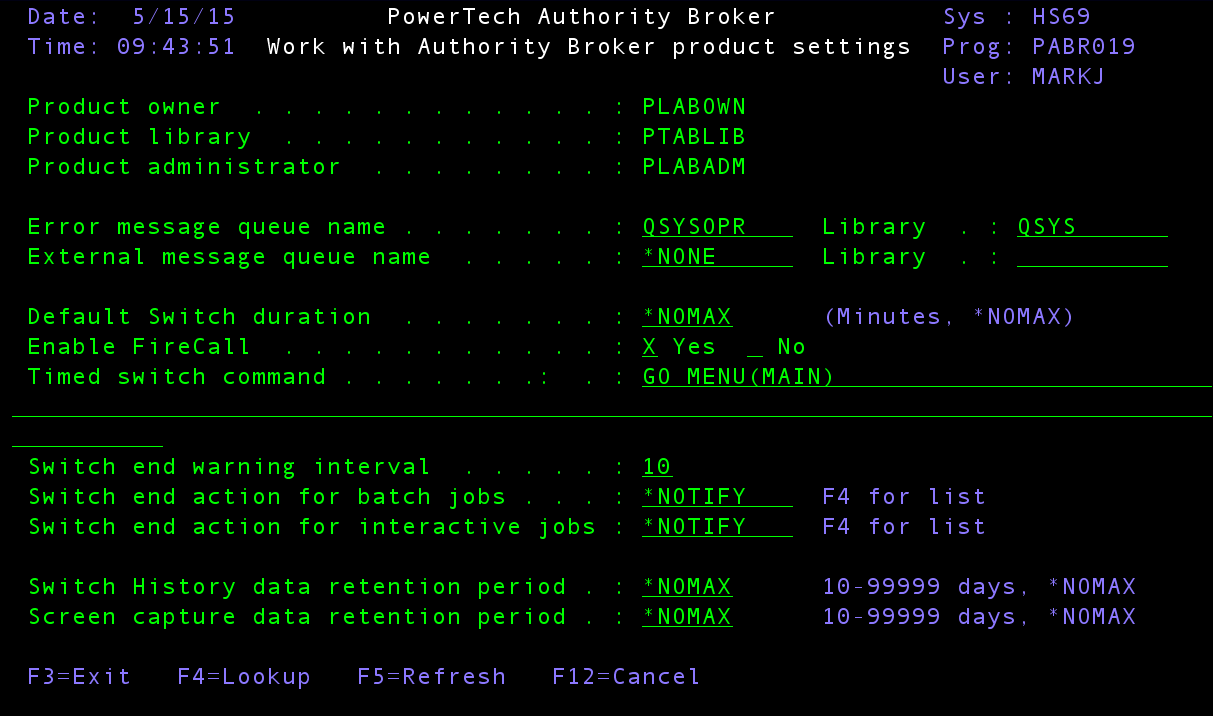This screenshot has height=716, width=1213.
Task: Click F12=Cancel function key
Action: pyautogui.click(x=627, y=677)
